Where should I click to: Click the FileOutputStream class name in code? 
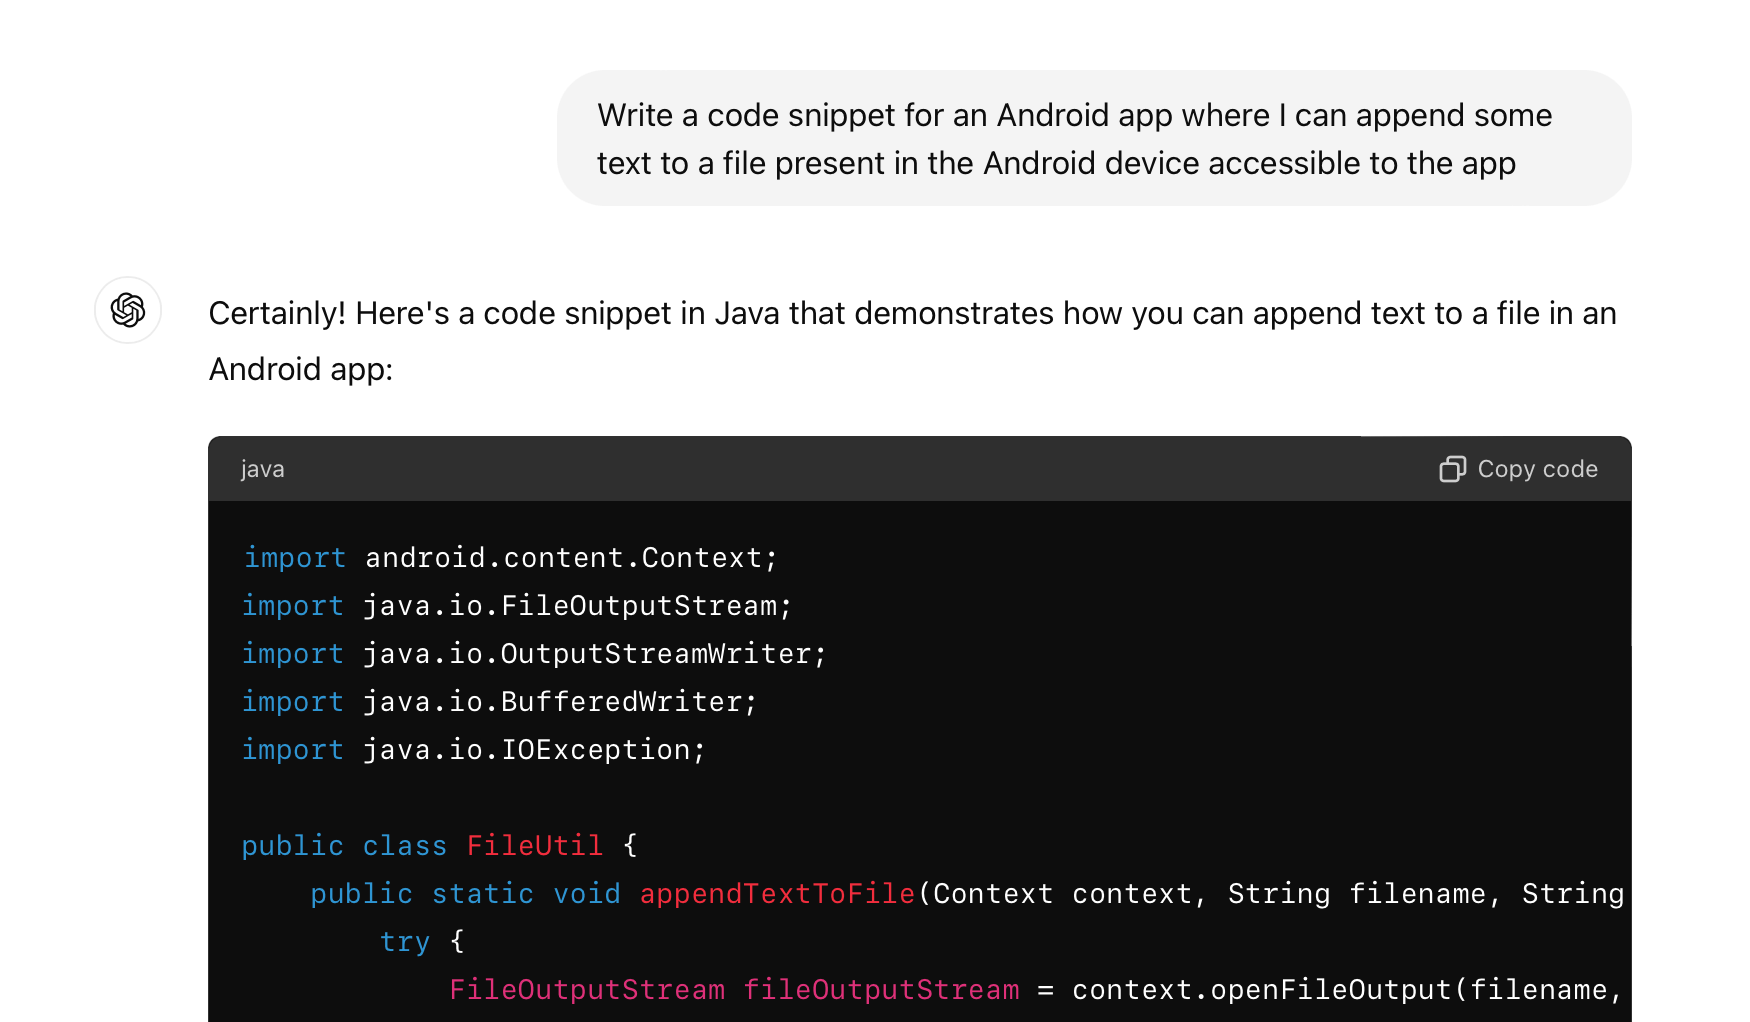(585, 989)
